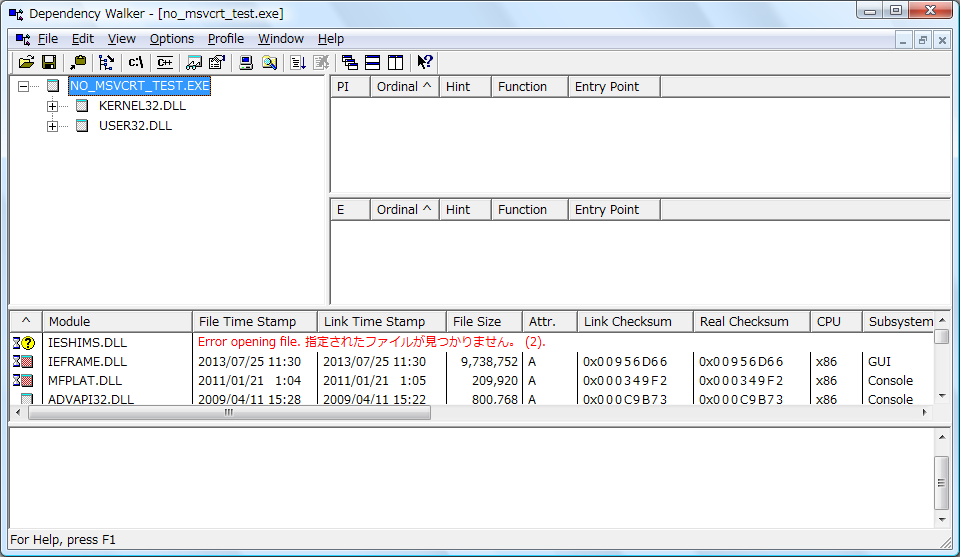Viewport: 960px width, 557px height.
Task: Select KERNEL32.DLL in the tree
Action: (x=142, y=106)
